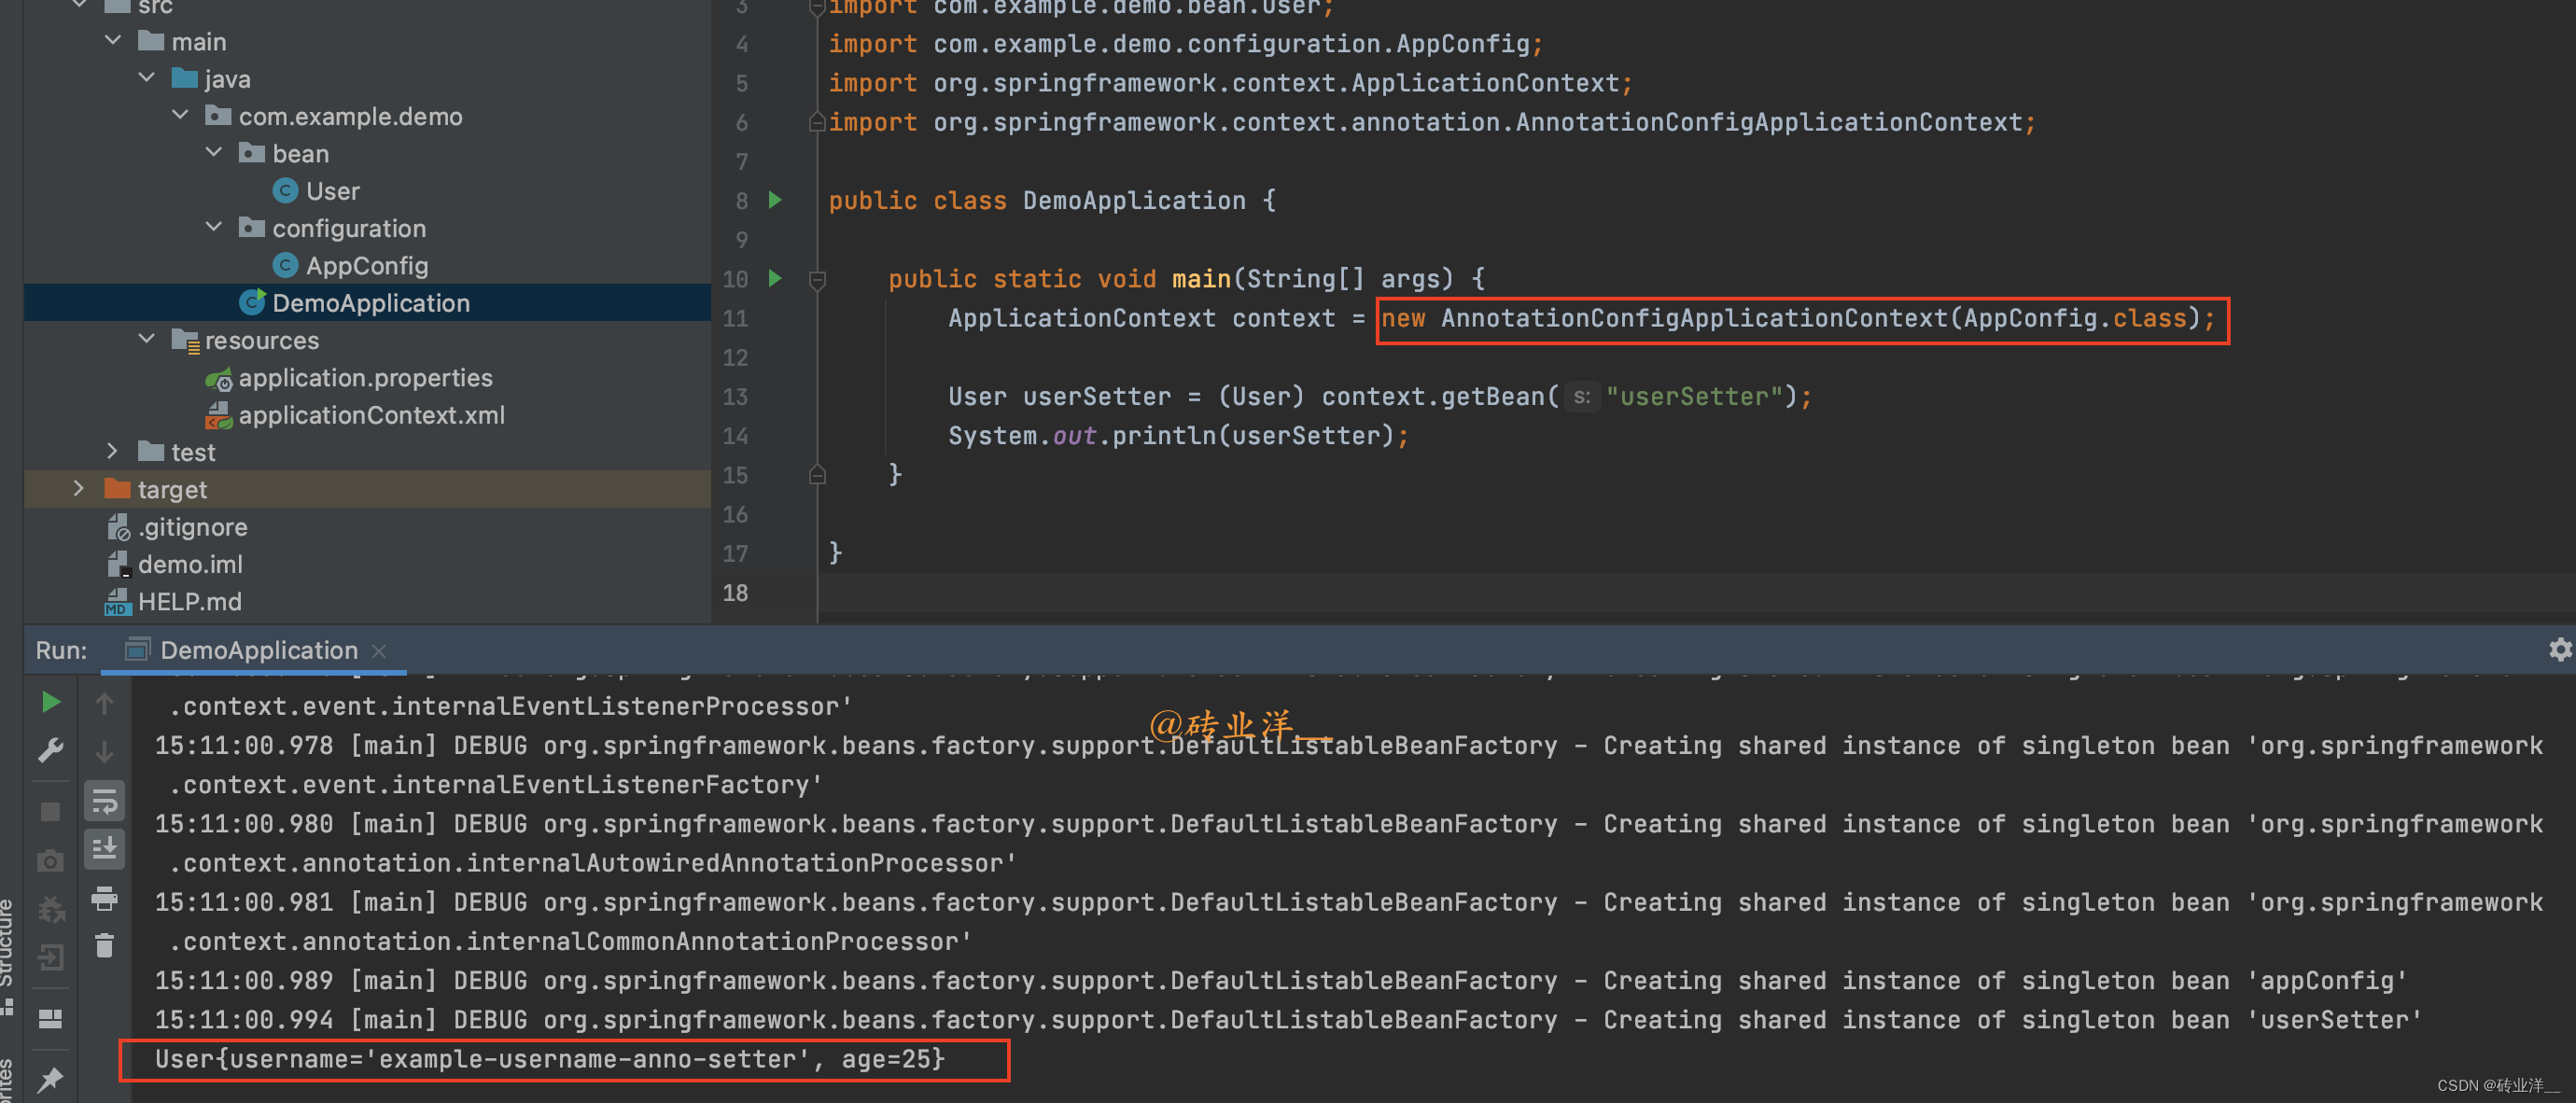Image resolution: width=2576 pixels, height=1103 pixels.
Task: Rerun DemoApplication with the green play button
Action: click(x=50, y=703)
